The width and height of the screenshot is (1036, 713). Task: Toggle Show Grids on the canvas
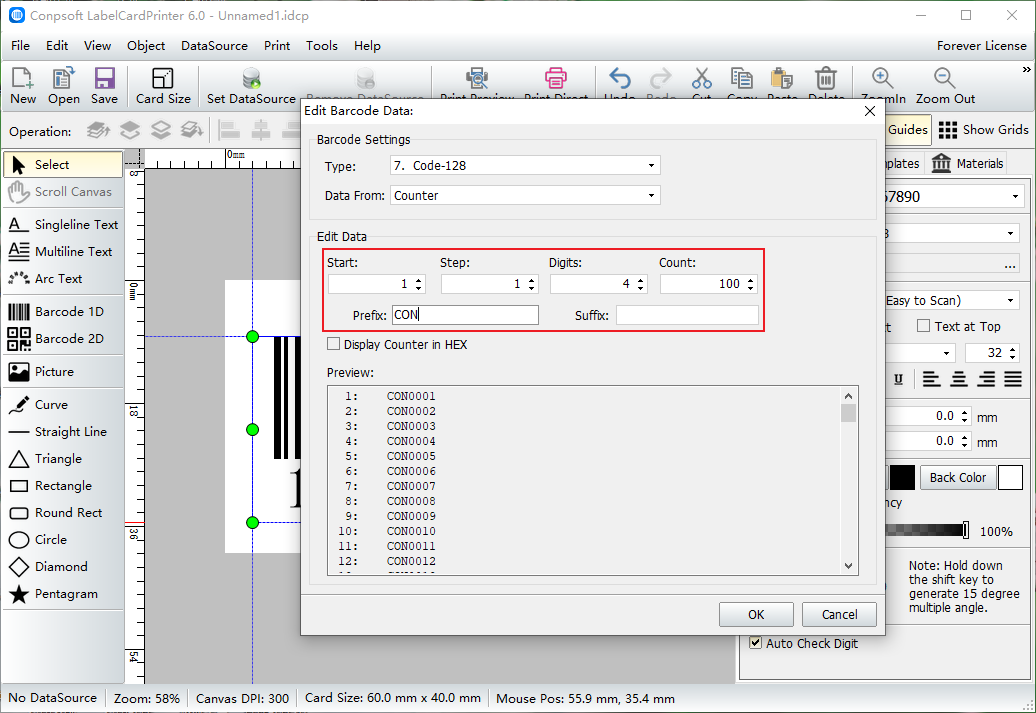pyautogui.click(x=983, y=130)
